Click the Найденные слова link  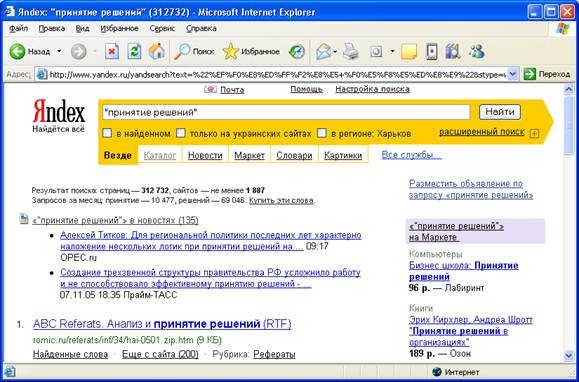click(71, 355)
